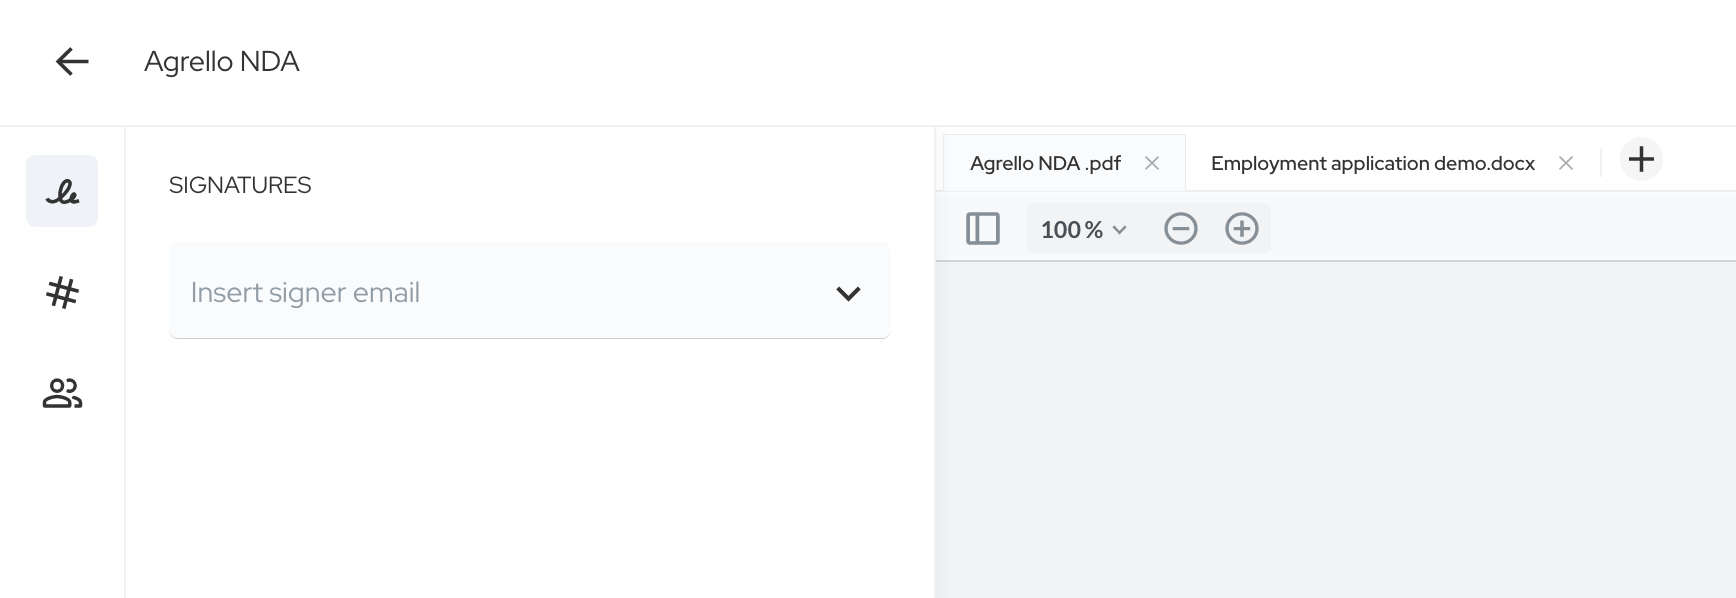Click the empty gray document preview area
This screenshot has width=1736, height=598.
click(x=1336, y=430)
